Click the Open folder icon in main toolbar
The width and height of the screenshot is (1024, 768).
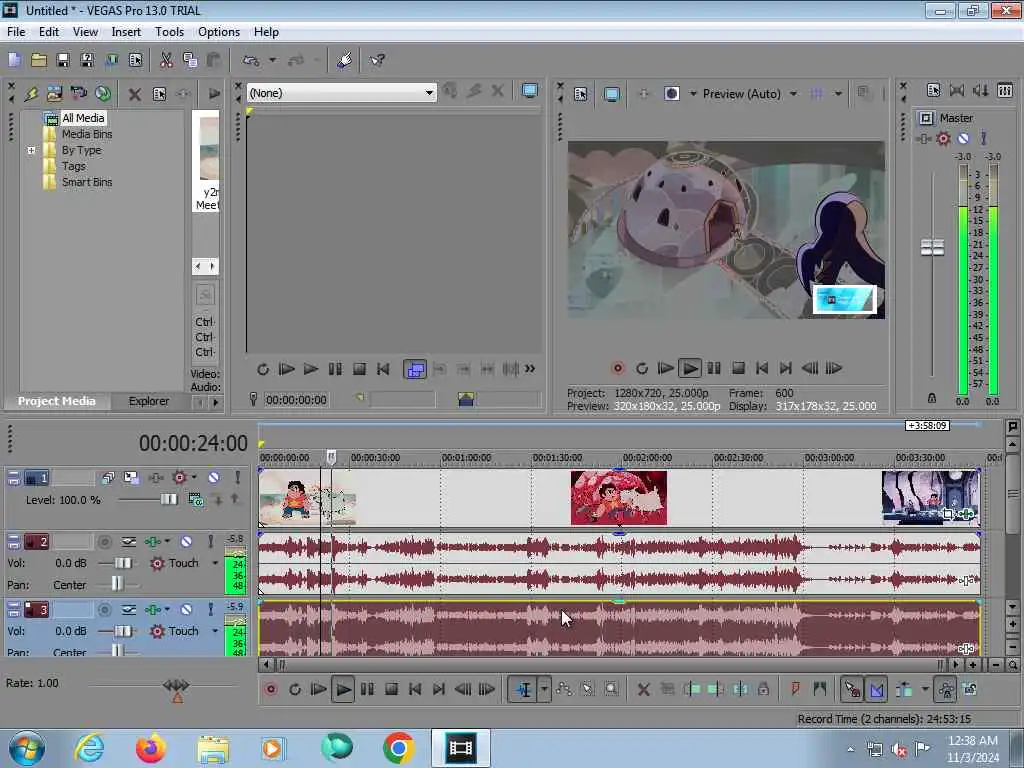coord(39,60)
